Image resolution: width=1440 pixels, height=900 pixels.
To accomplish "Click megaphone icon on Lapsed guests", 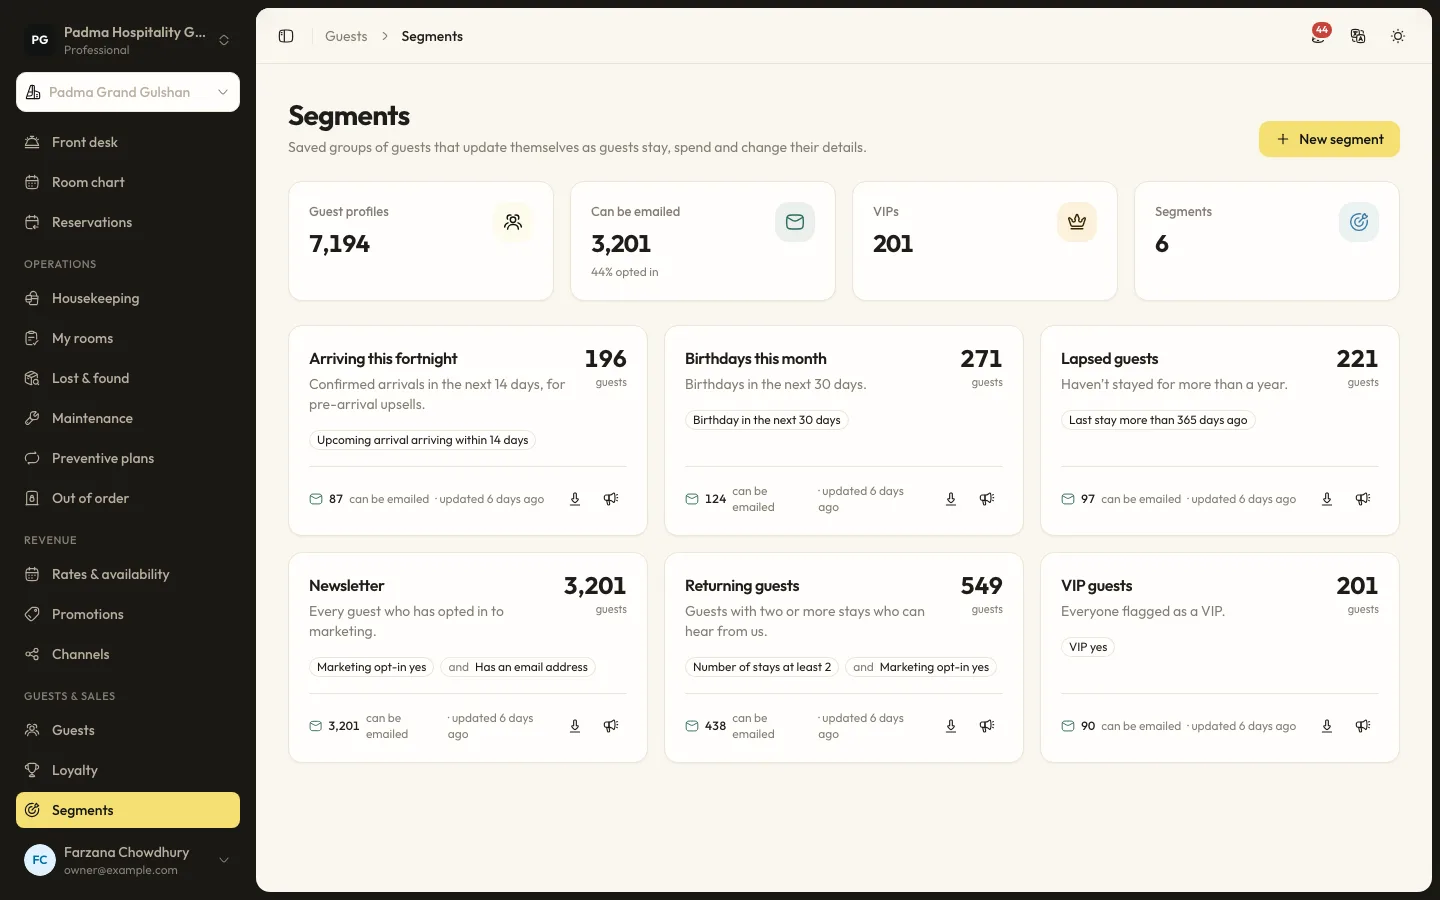I will click(1363, 499).
